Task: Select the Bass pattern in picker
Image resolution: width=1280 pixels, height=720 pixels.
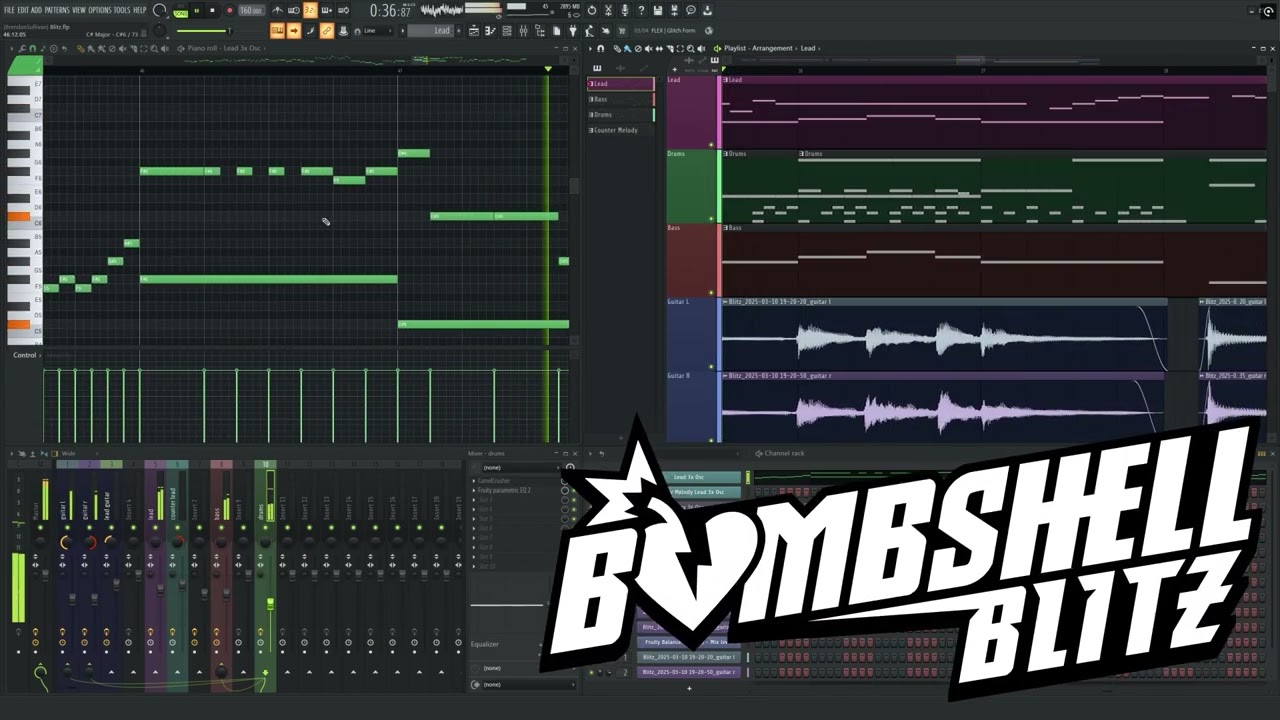Action: (620, 99)
